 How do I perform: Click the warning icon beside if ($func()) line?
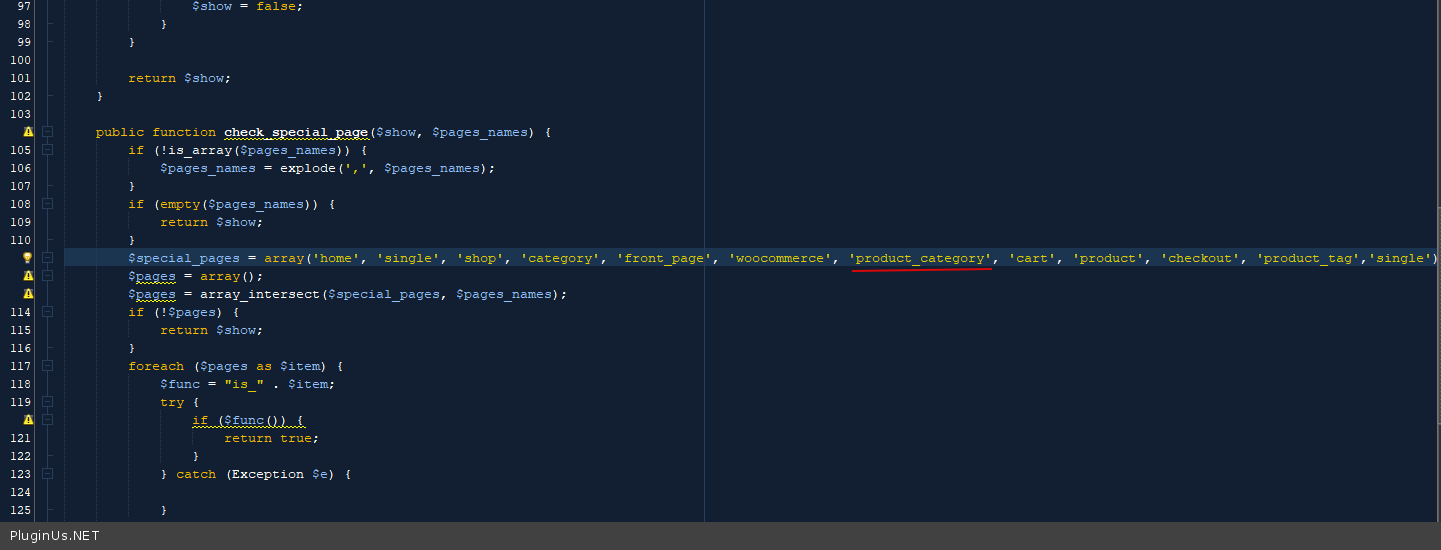tap(28, 420)
